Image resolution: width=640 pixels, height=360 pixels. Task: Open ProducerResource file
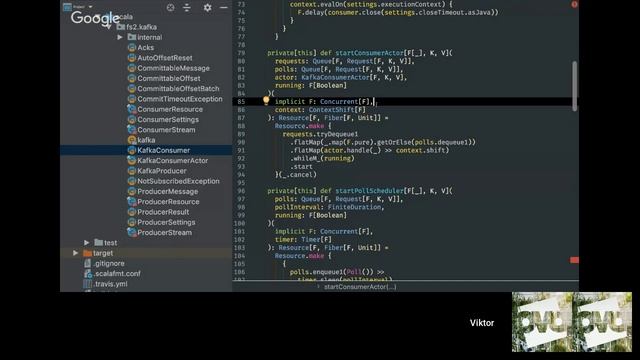point(168,202)
